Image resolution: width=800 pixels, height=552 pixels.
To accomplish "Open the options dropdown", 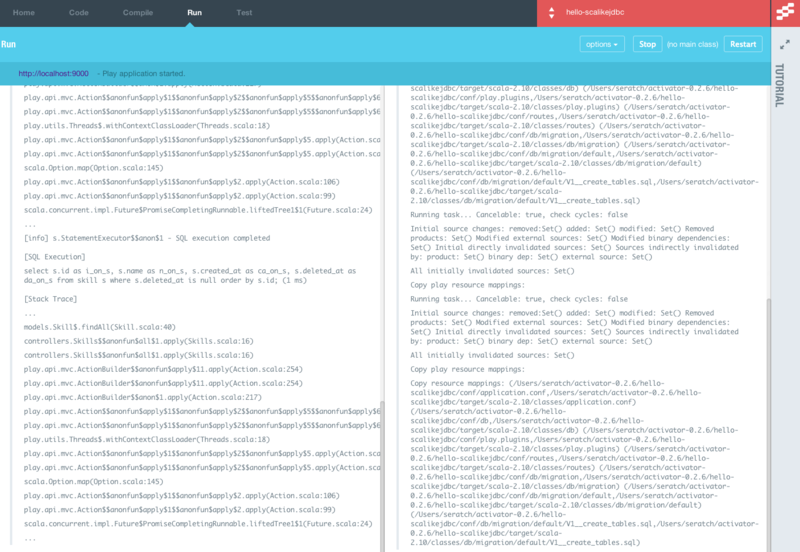I will coord(602,44).
